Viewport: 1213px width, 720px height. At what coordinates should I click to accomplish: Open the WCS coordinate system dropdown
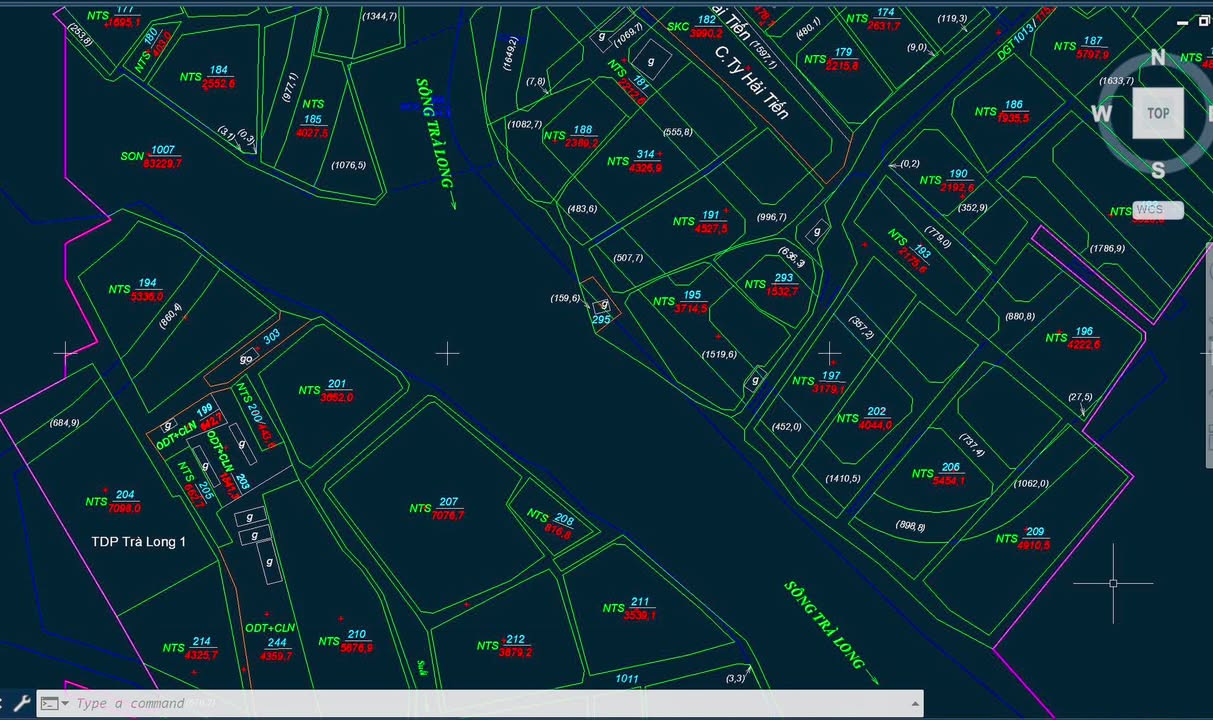(x=1158, y=210)
